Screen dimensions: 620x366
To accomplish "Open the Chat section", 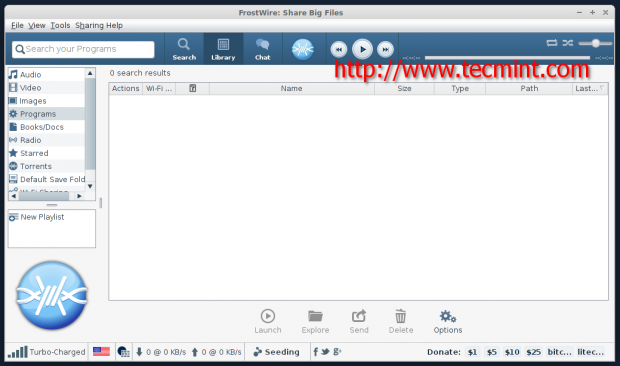I will 263,49.
